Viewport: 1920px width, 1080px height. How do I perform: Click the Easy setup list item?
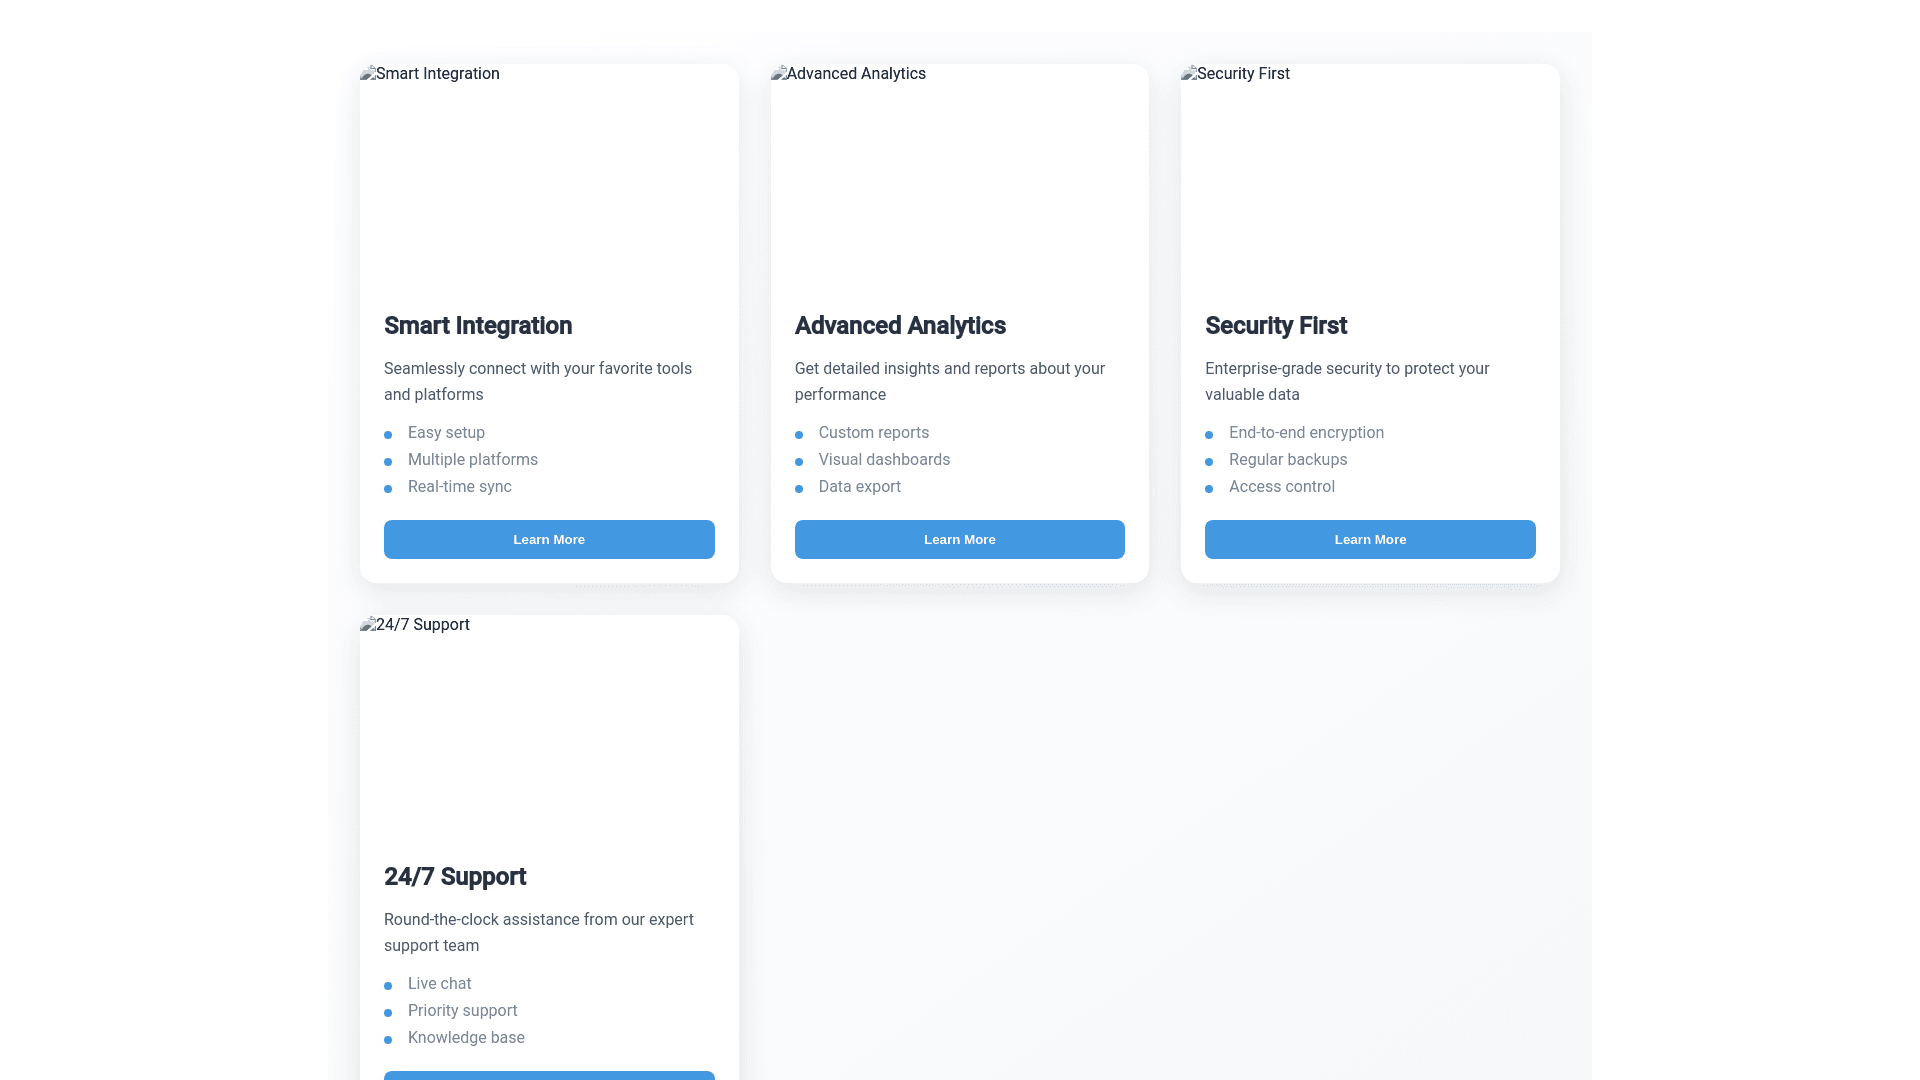[x=446, y=433]
